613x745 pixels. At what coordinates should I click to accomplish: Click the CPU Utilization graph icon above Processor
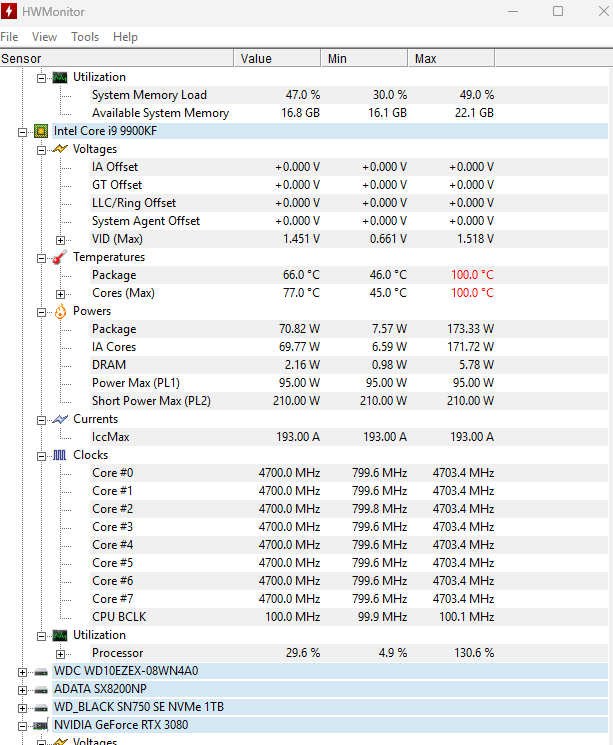click(x=60, y=635)
